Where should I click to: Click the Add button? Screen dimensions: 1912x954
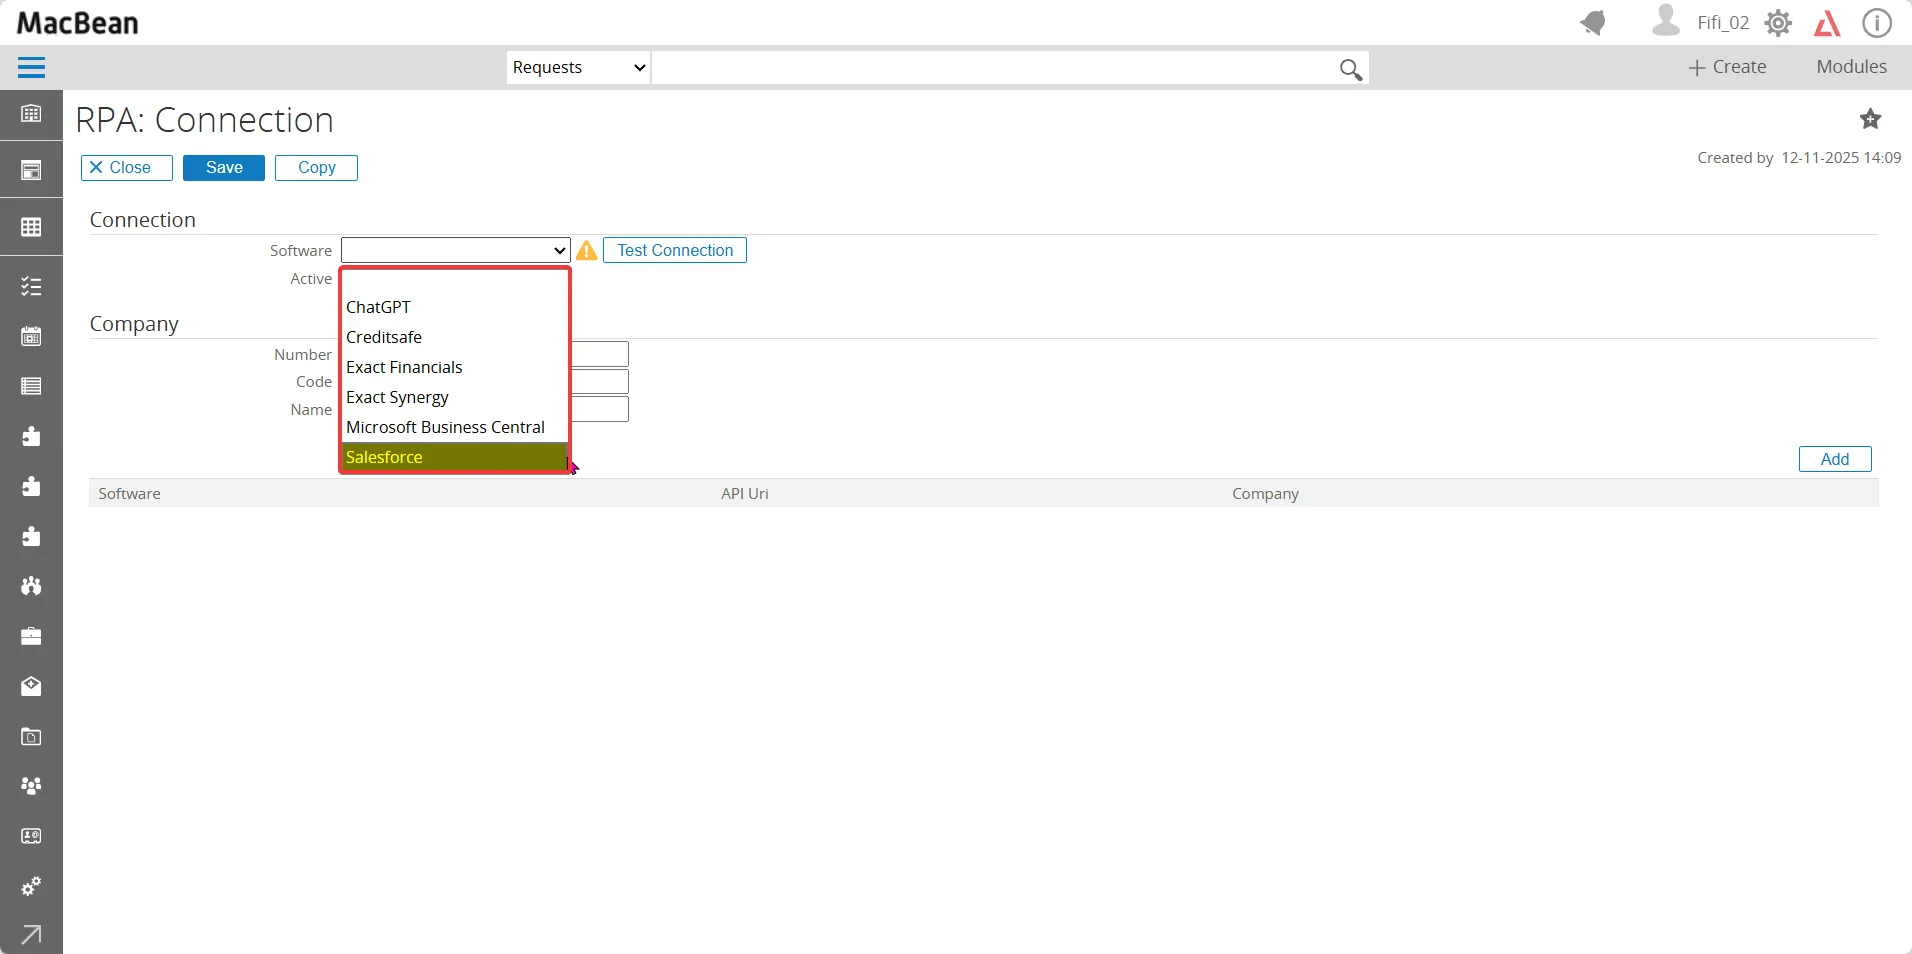point(1834,459)
